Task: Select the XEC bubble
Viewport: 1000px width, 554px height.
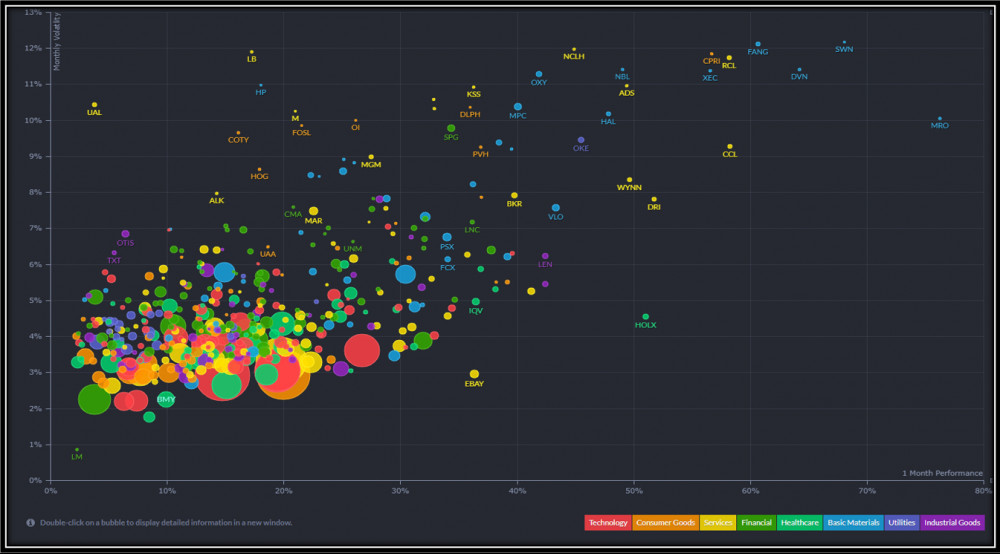Action: (710, 71)
